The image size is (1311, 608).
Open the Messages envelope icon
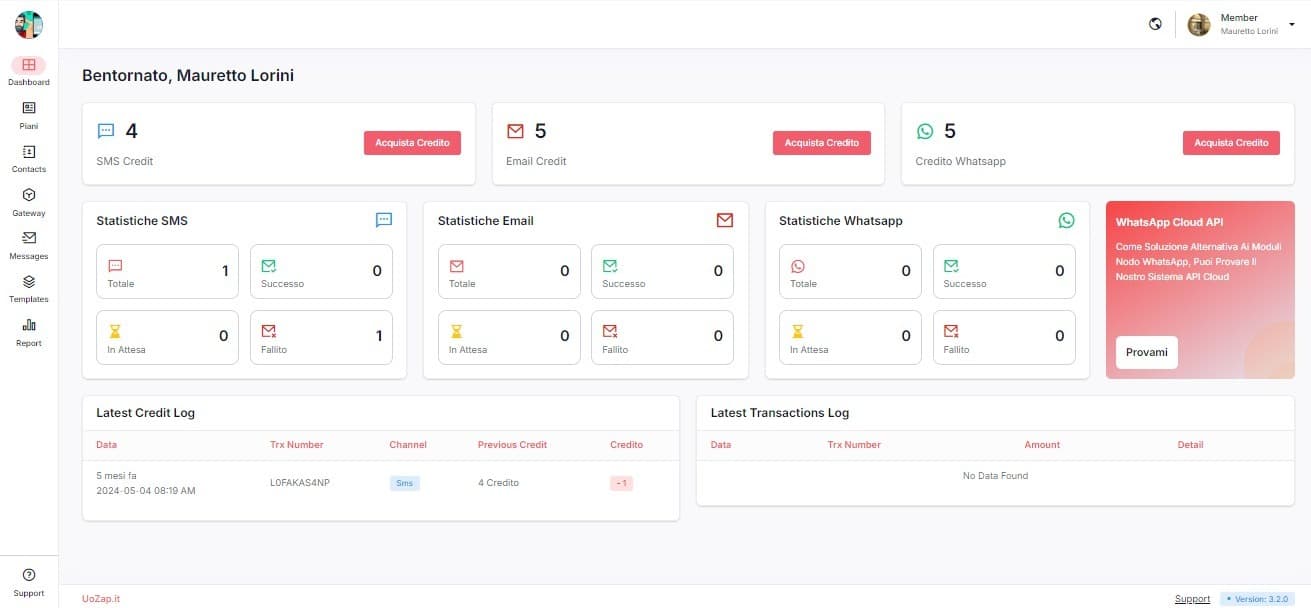29,238
